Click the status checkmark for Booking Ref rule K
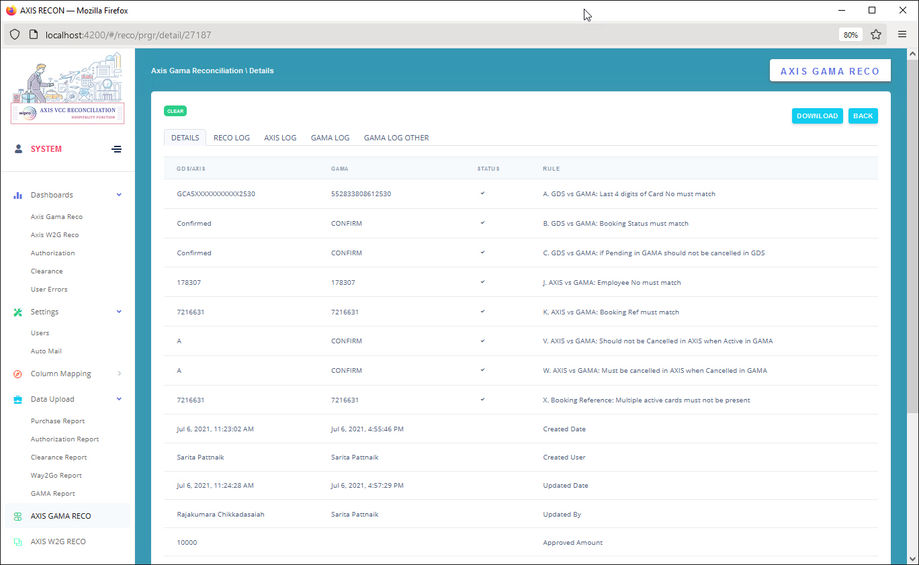 click(x=482, y=311)
